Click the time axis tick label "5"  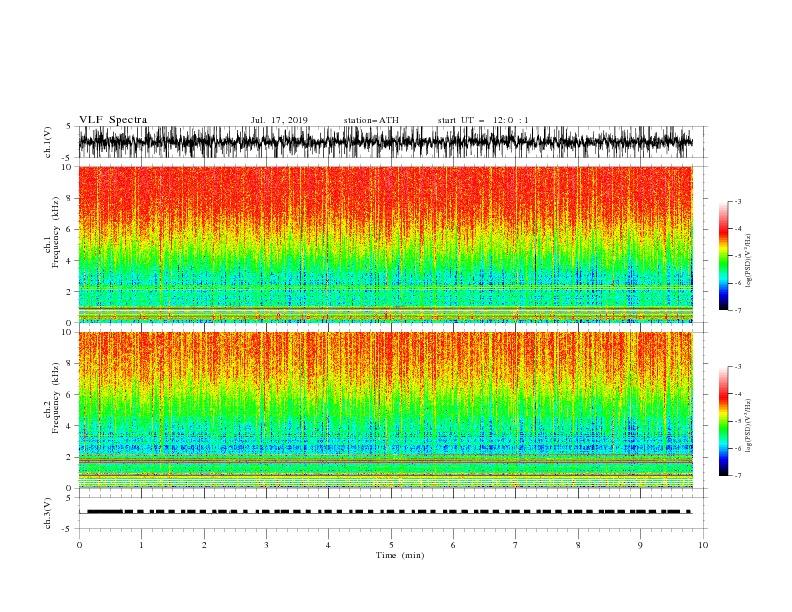[x=391, y=545]
